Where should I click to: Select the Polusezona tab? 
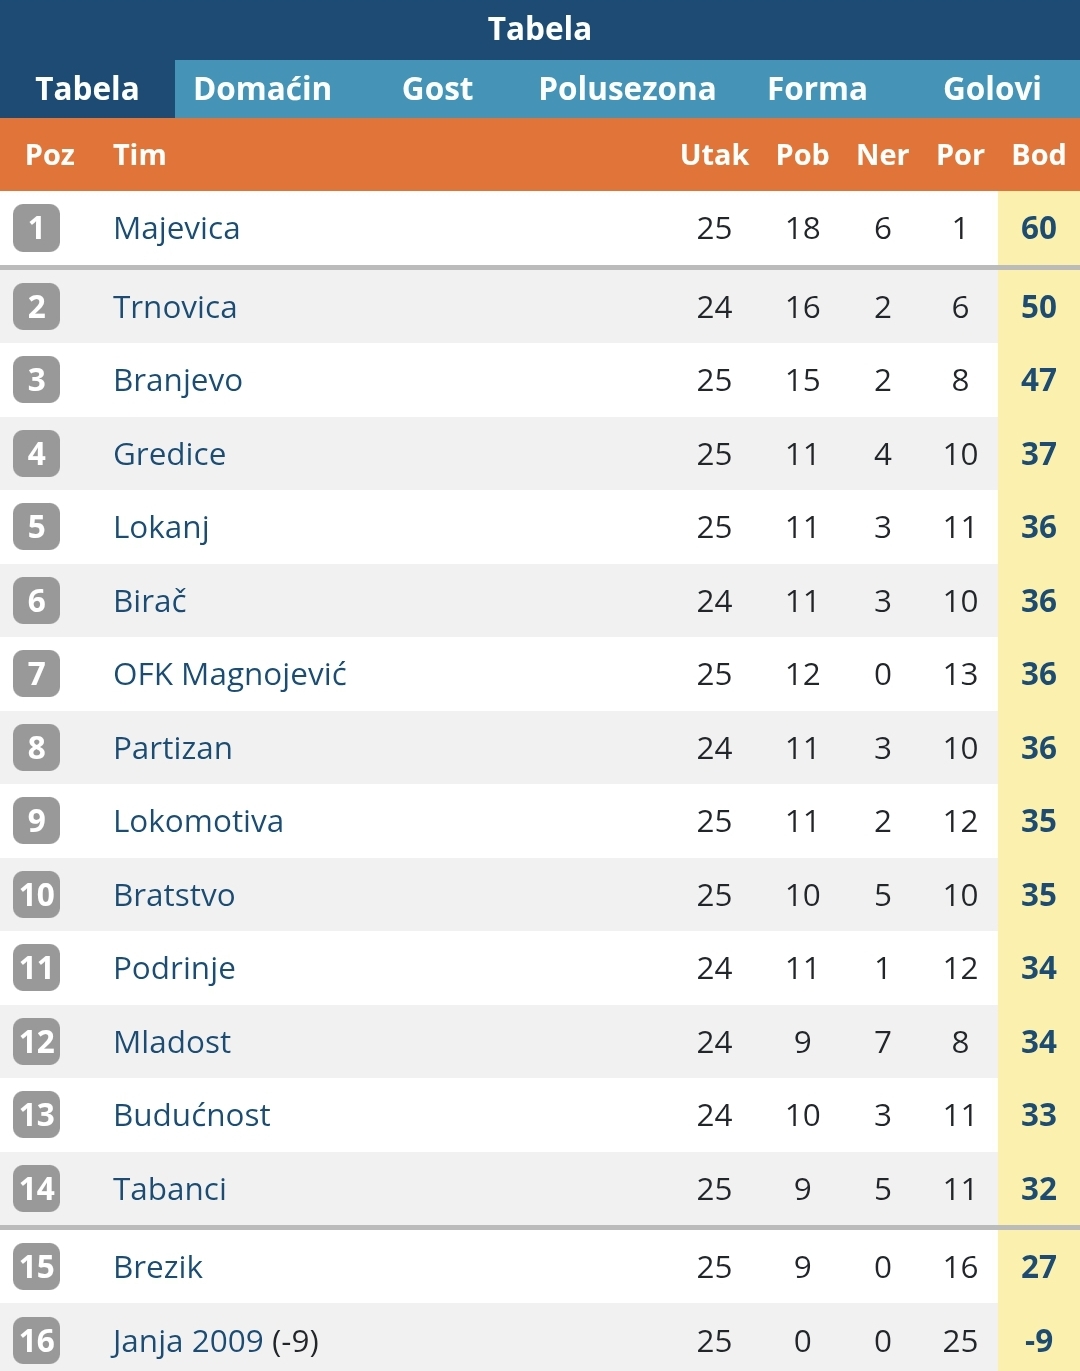point(627,89)
